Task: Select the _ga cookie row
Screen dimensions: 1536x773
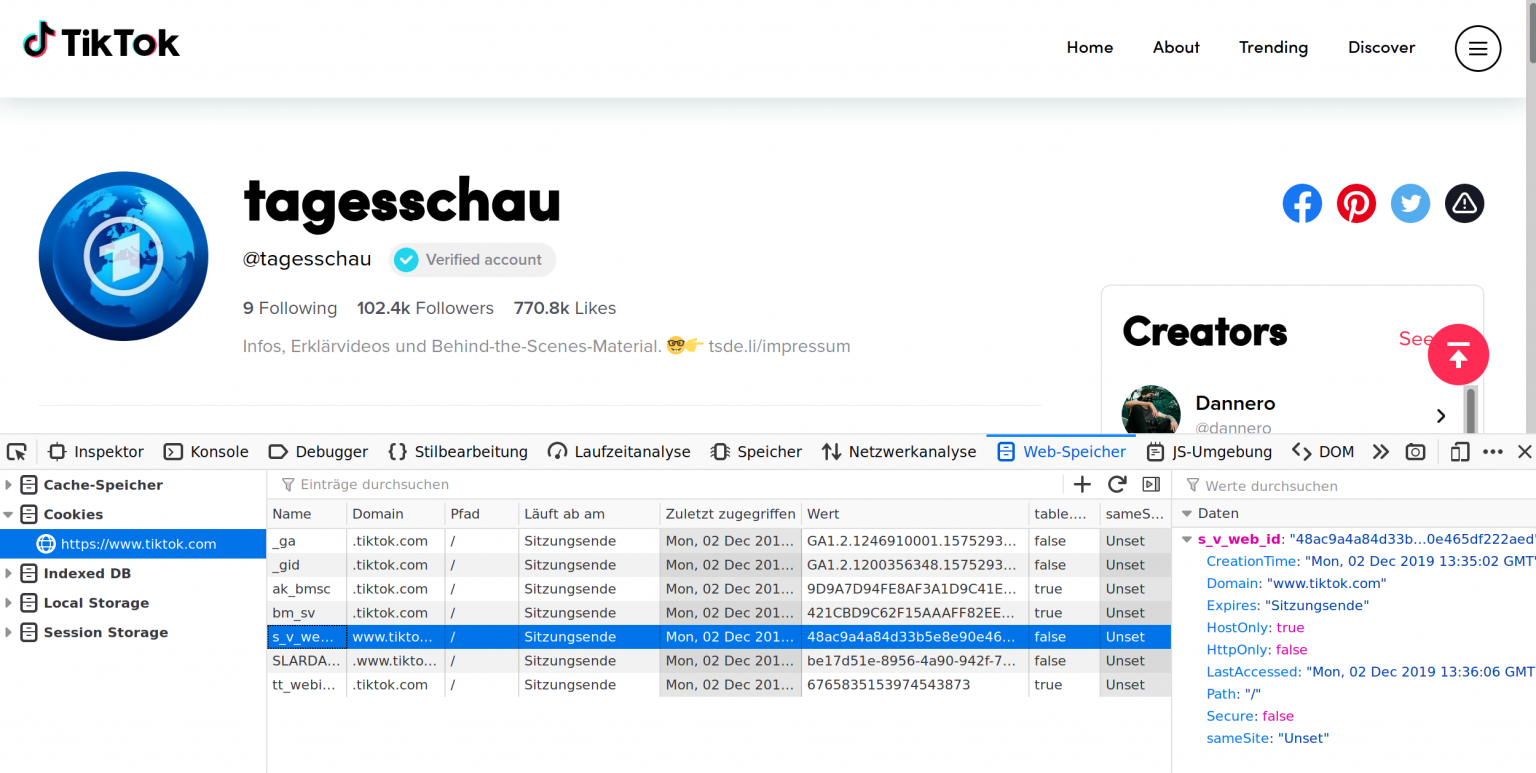Action: click(x=719, y=541)
